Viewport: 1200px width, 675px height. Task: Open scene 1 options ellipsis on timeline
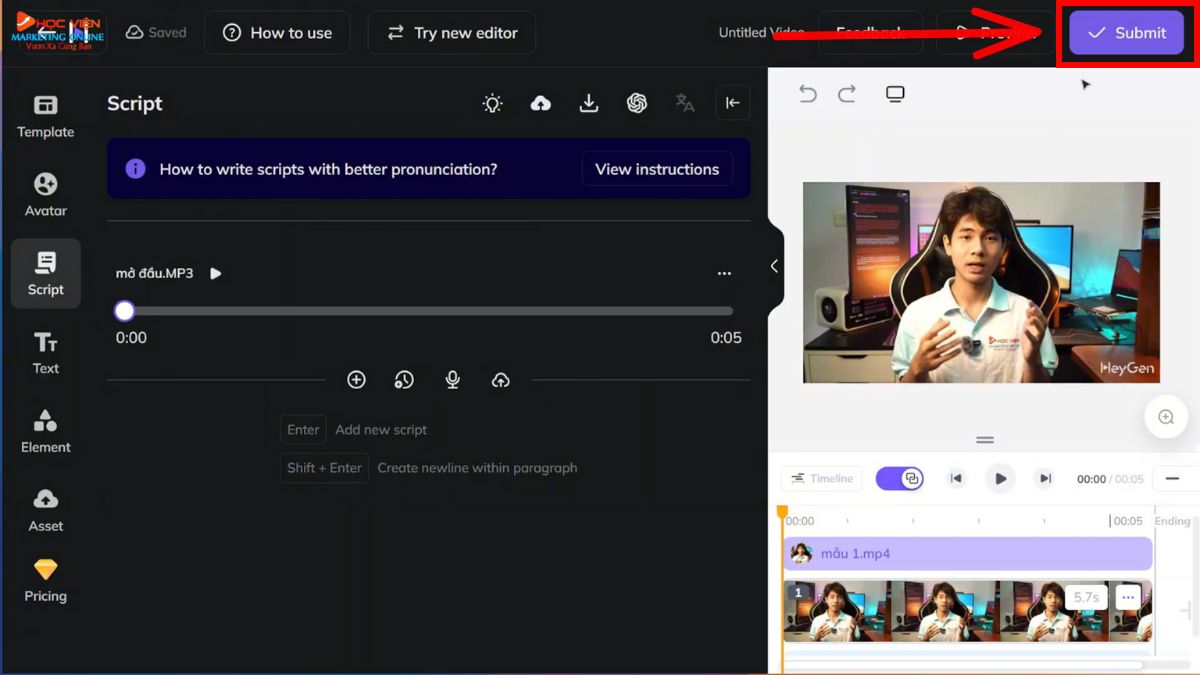point(1128,598)
